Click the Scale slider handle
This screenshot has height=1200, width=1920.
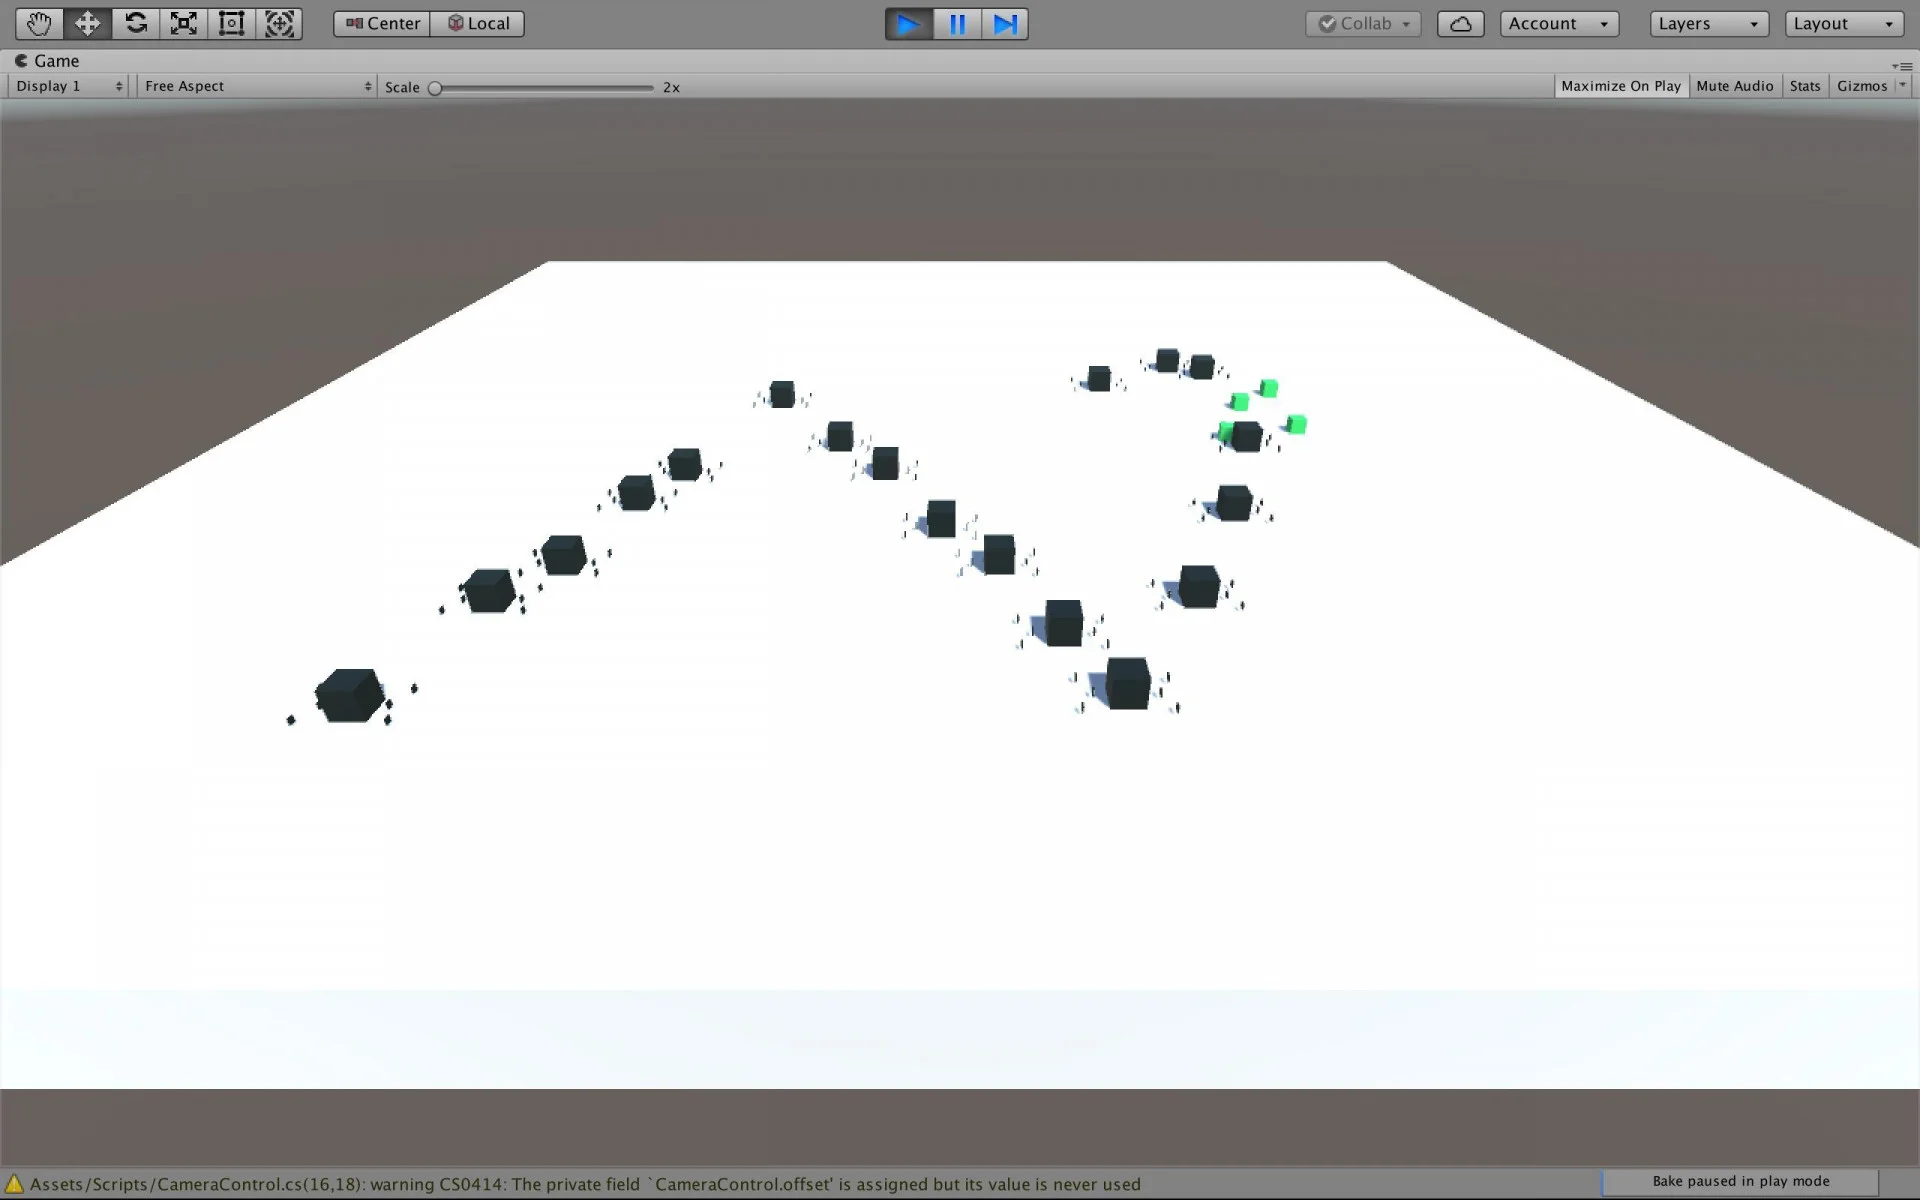click(x=435, y=88)
